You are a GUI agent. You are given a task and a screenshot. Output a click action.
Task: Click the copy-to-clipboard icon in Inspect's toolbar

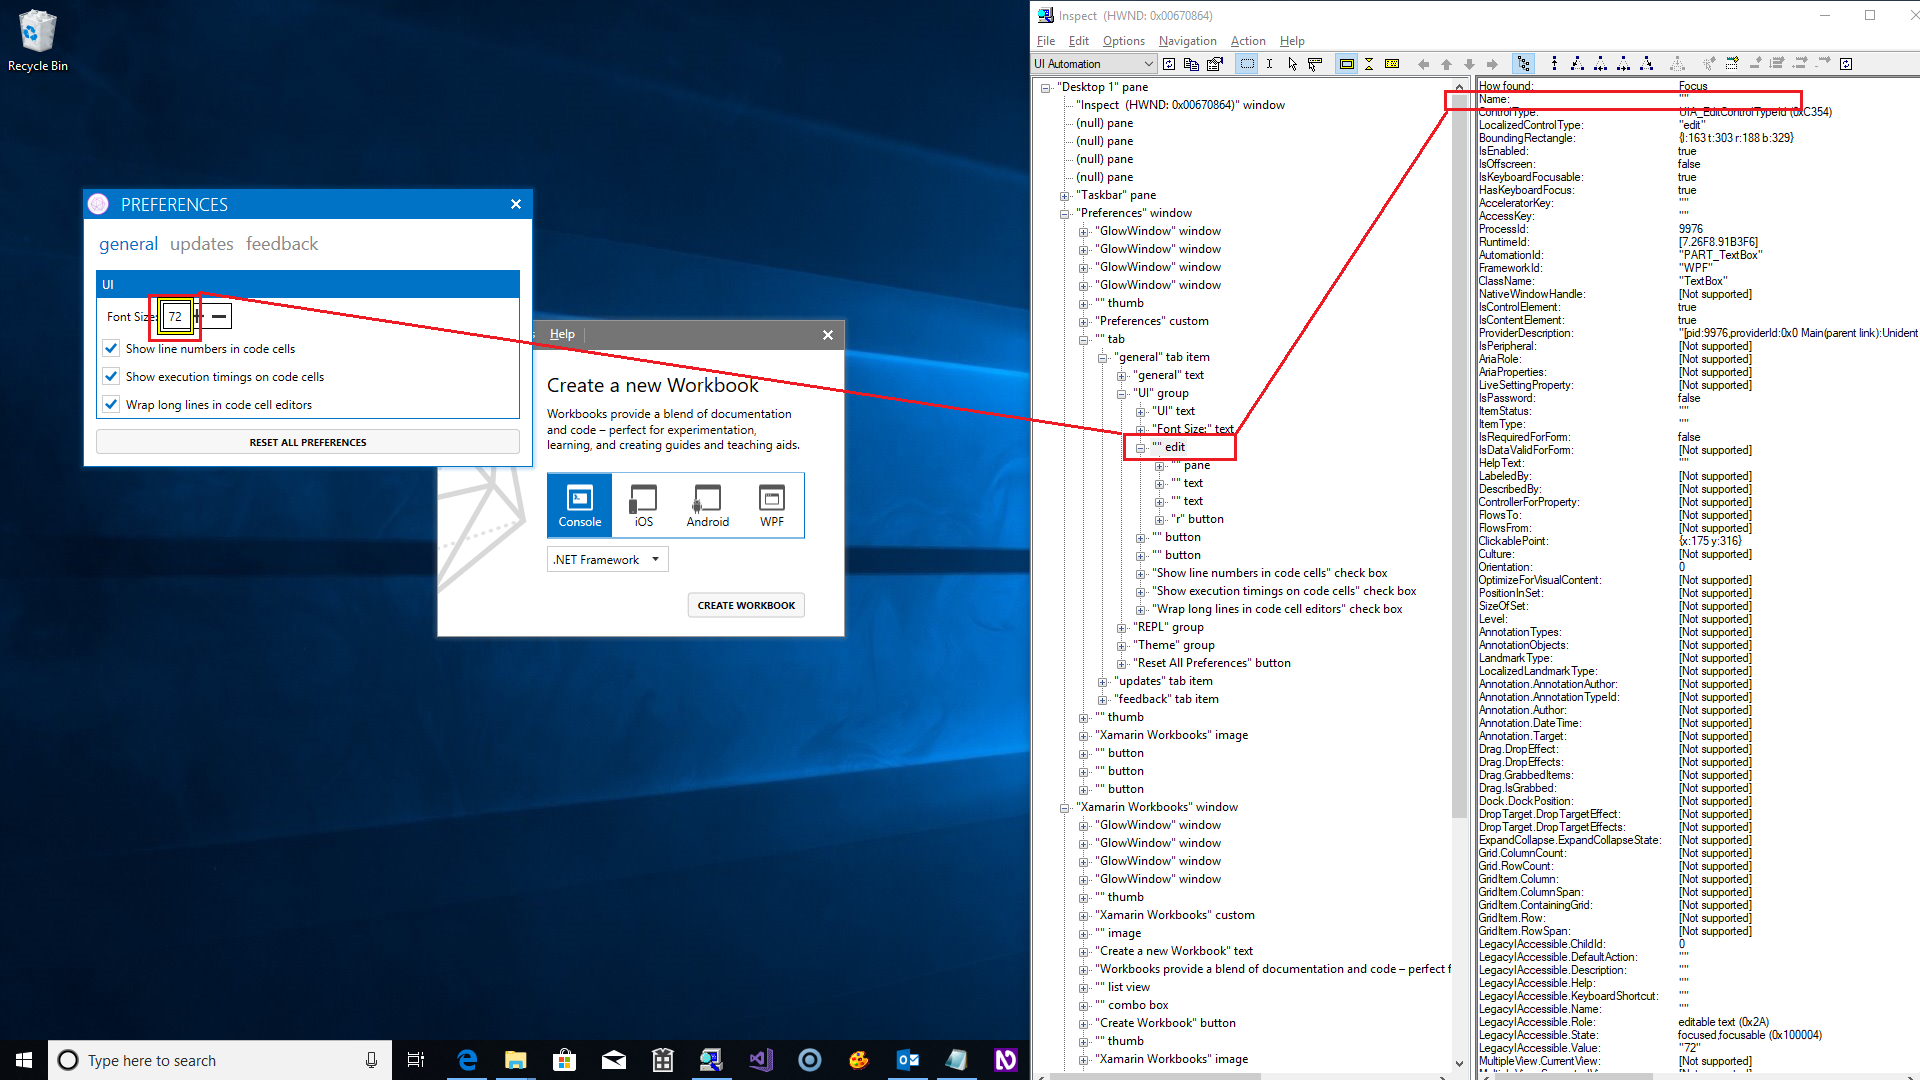tap(1191, 63)
